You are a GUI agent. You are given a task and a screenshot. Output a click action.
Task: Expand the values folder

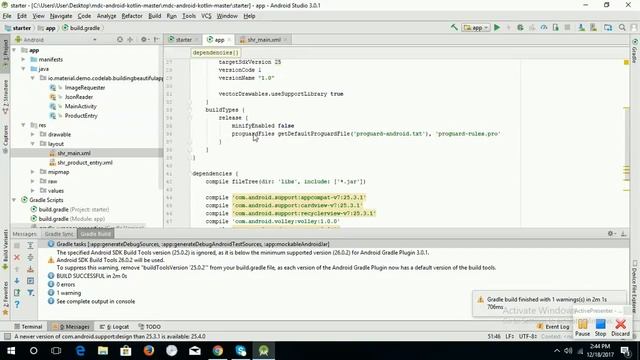click(33, 191)
